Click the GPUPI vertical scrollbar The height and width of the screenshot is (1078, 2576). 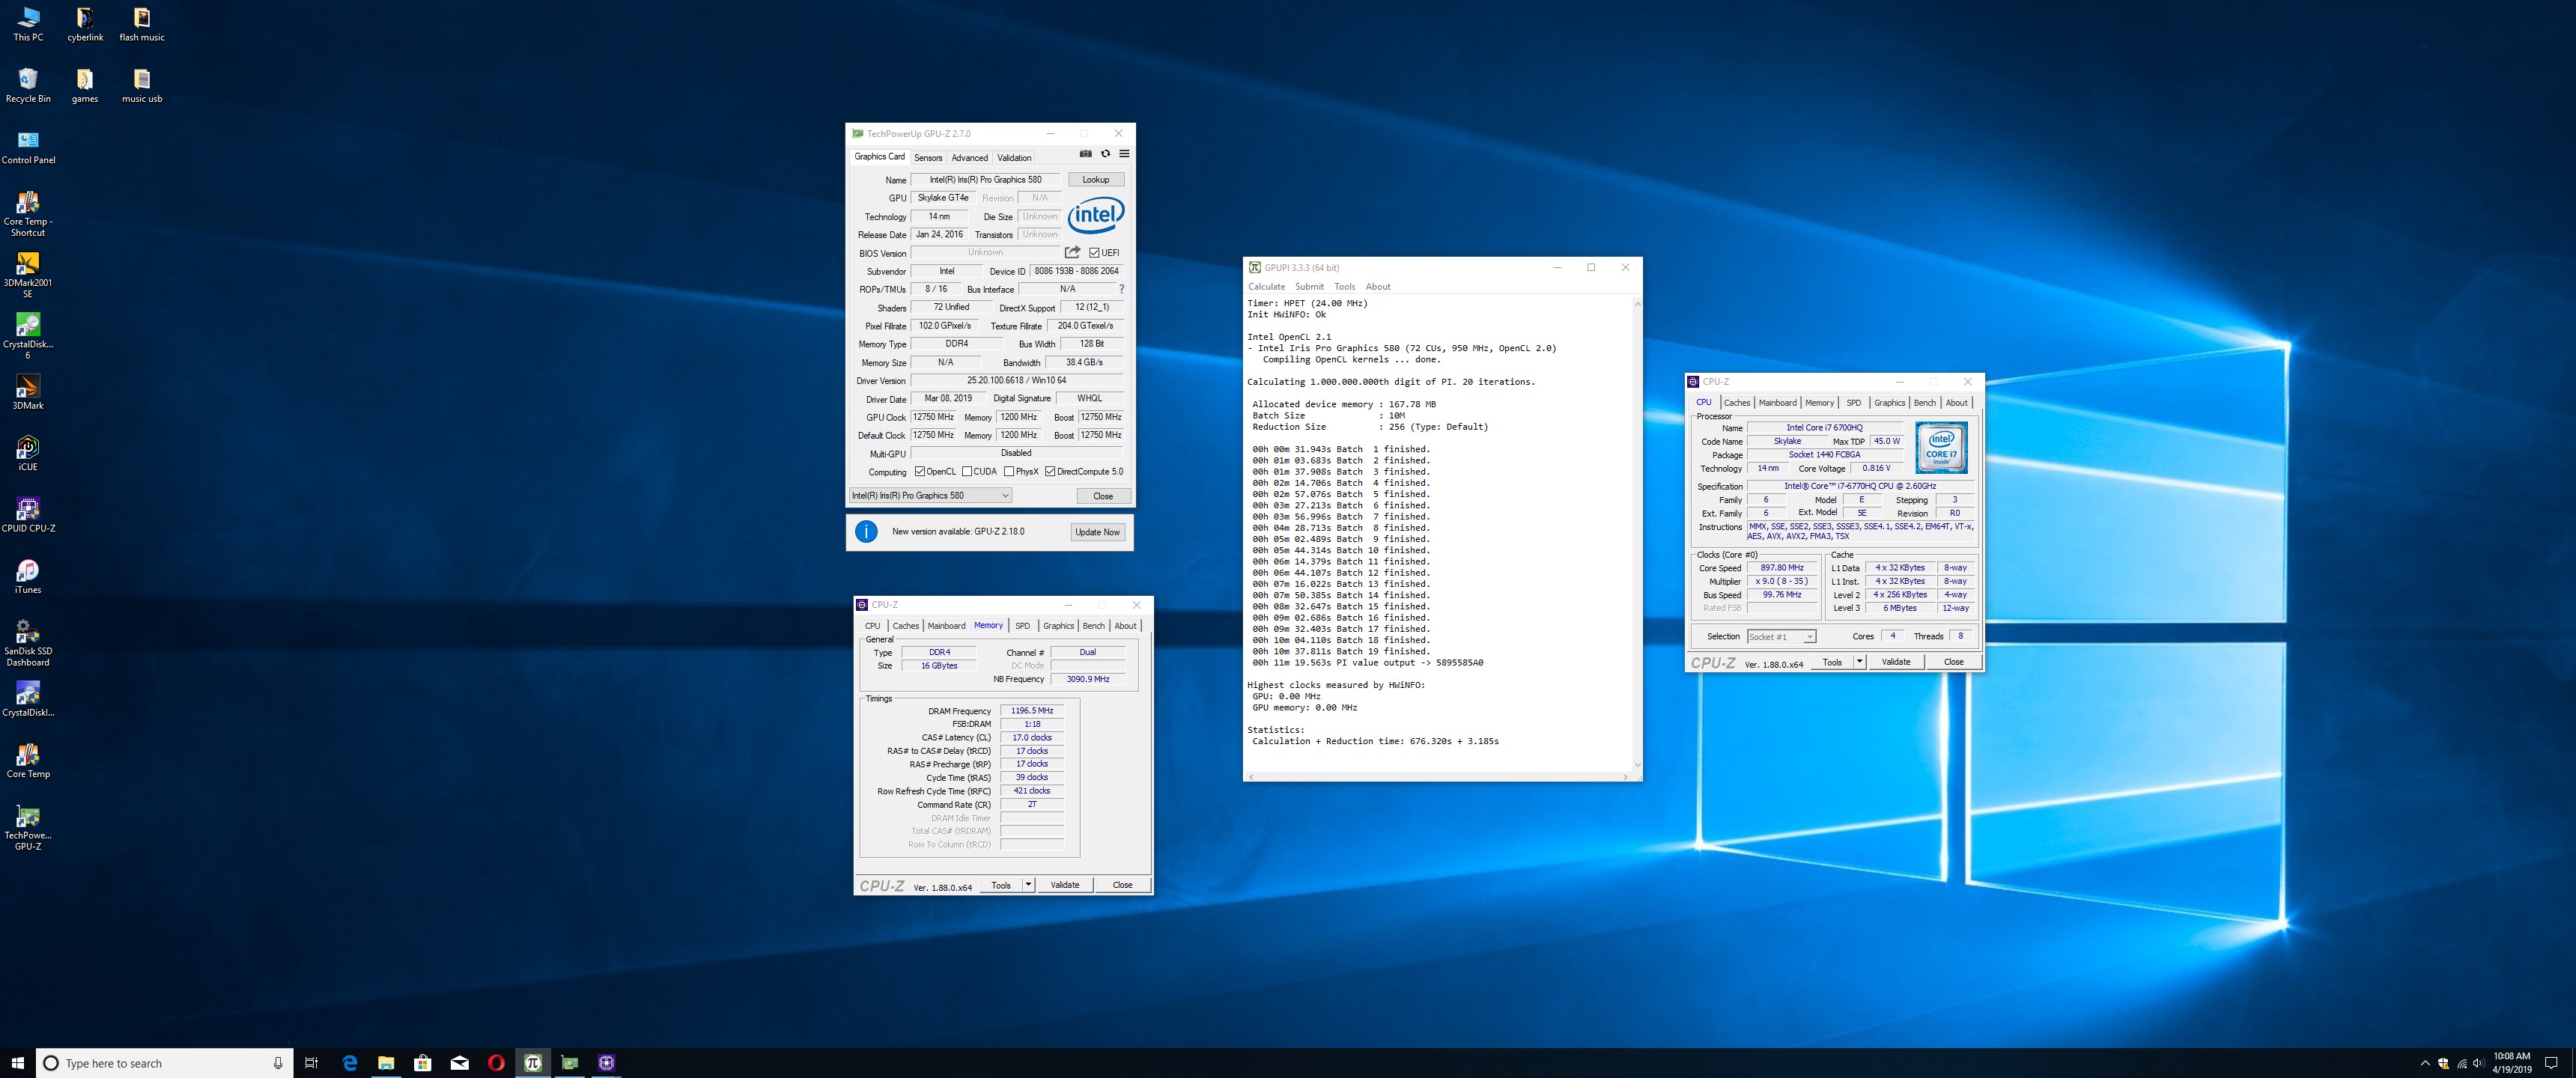[x=1637, y=535]
